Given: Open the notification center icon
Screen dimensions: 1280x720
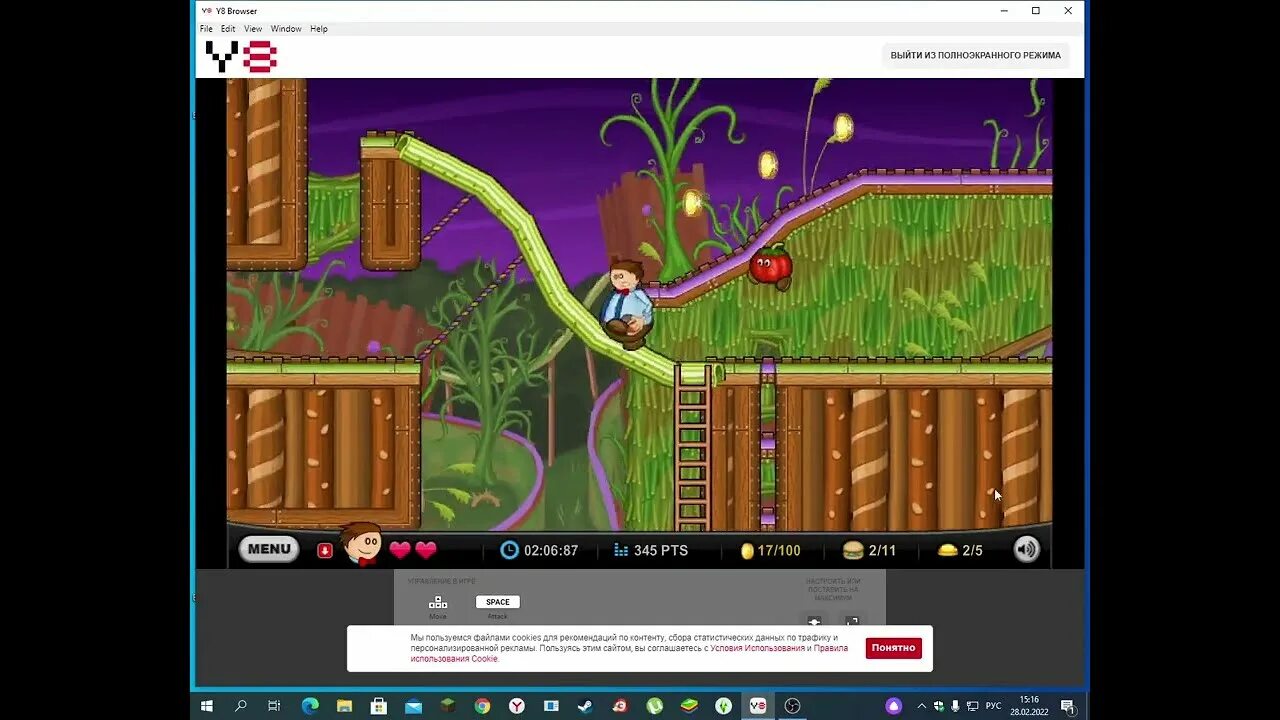Looking at the screenshot, I should [x=1067, y=706].
